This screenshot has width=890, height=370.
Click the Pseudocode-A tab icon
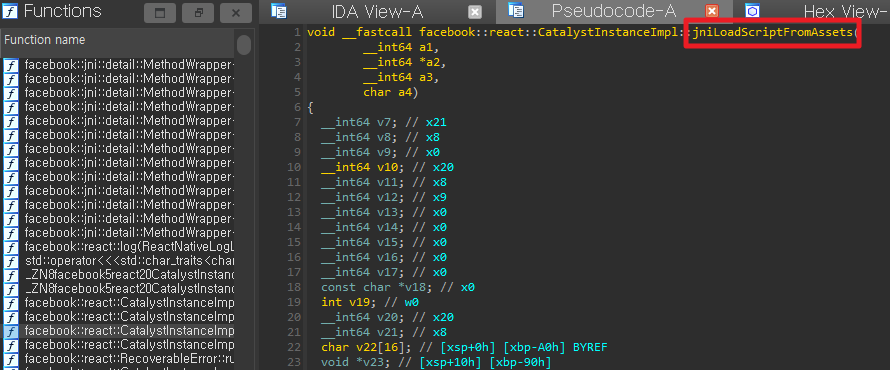[x=515, y=10]
